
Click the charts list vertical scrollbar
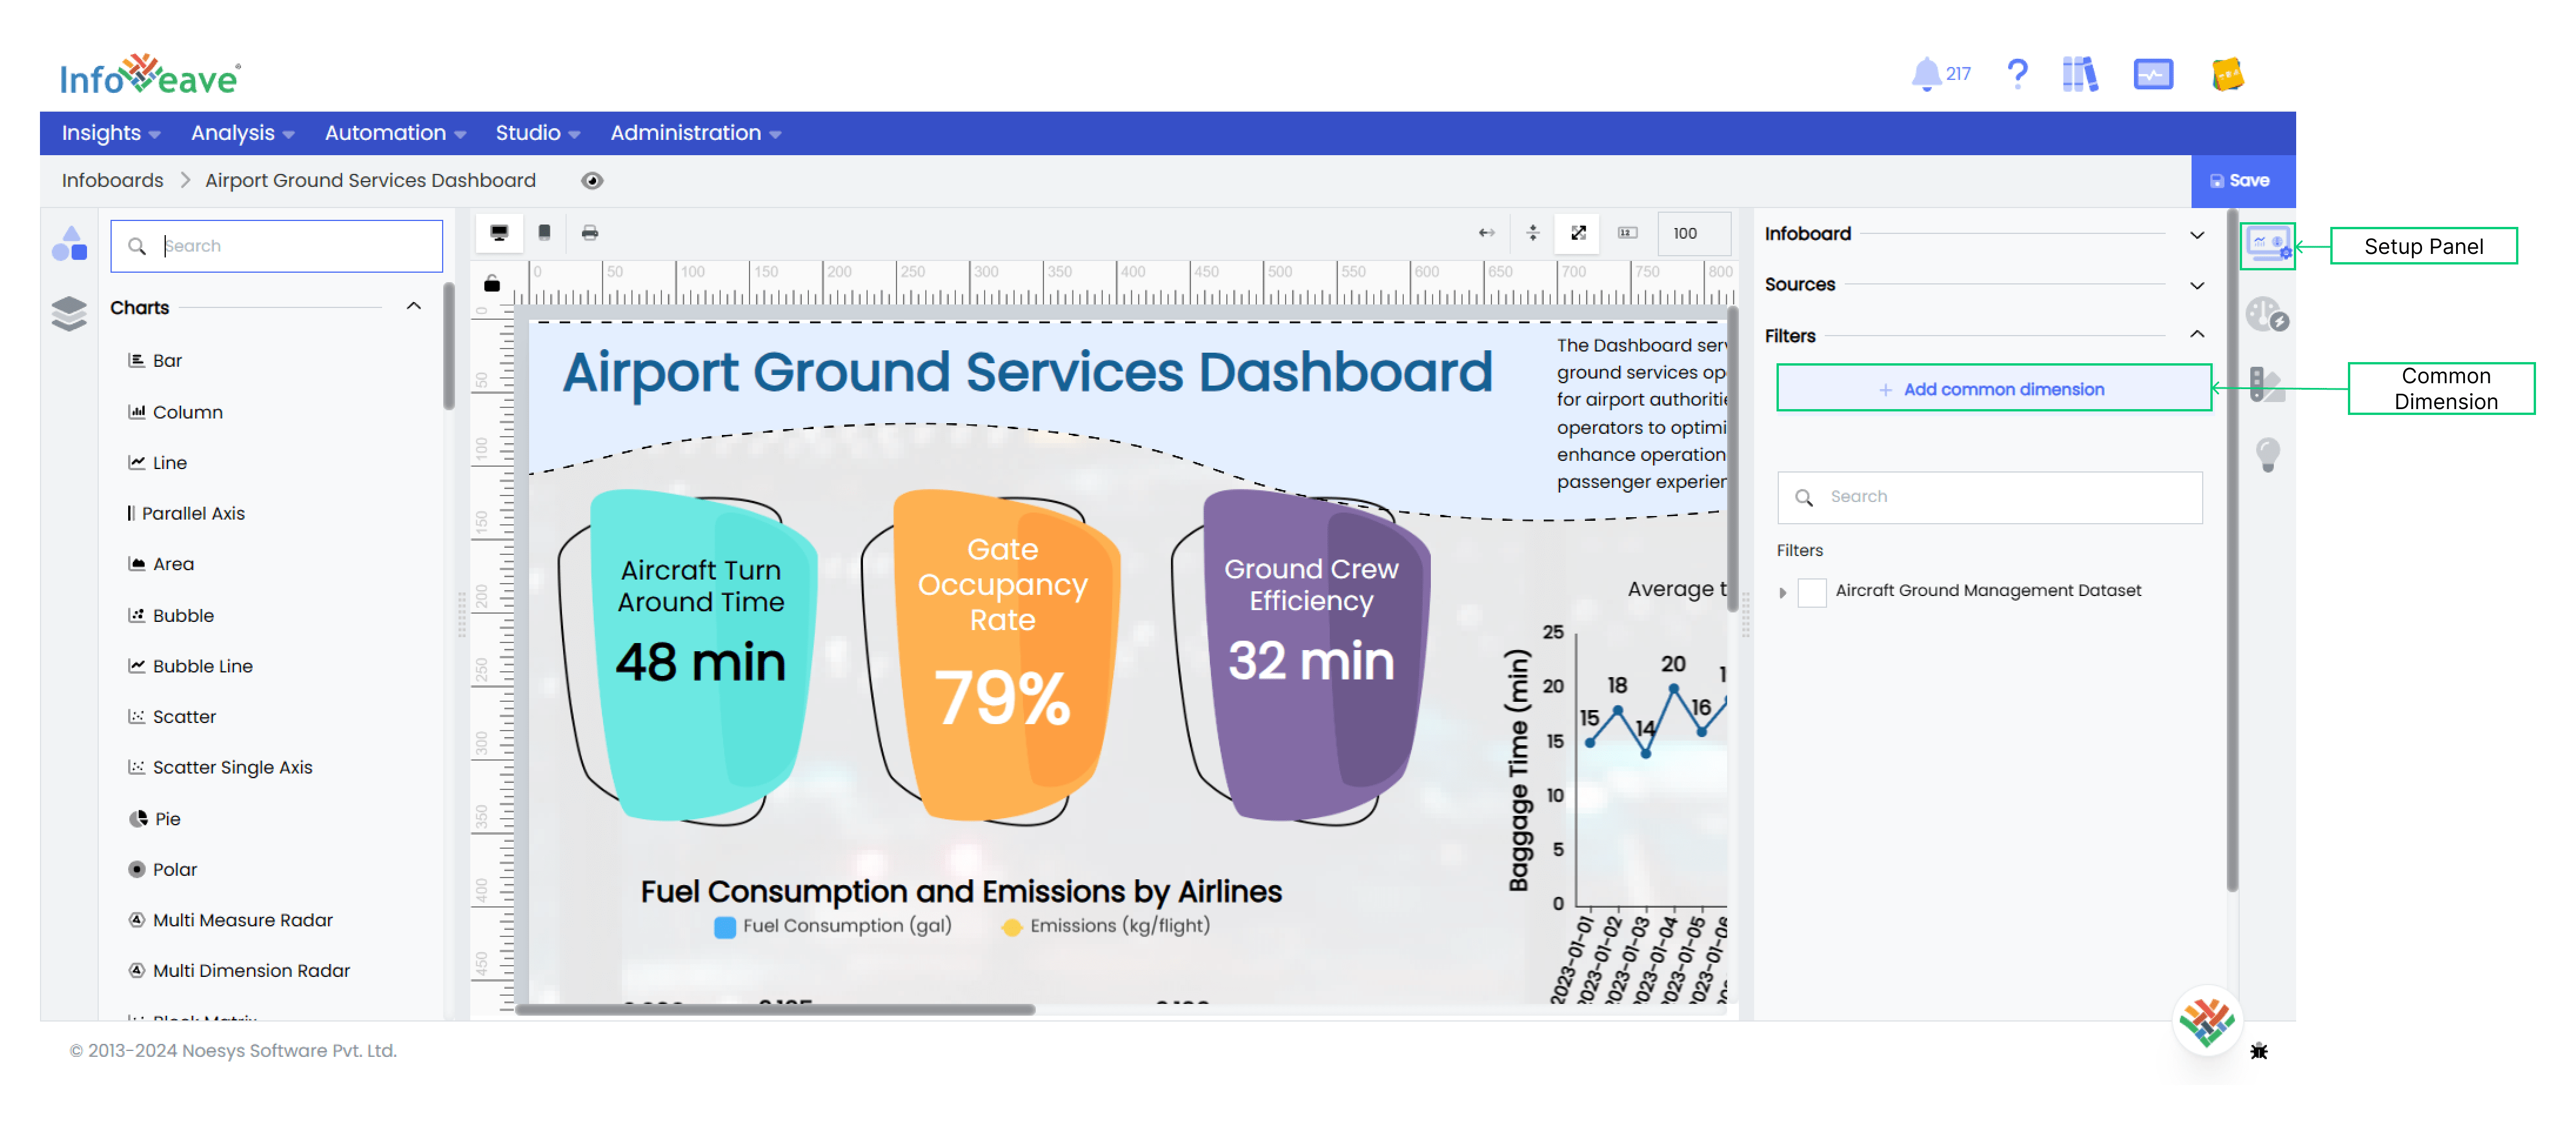(448, 345)
